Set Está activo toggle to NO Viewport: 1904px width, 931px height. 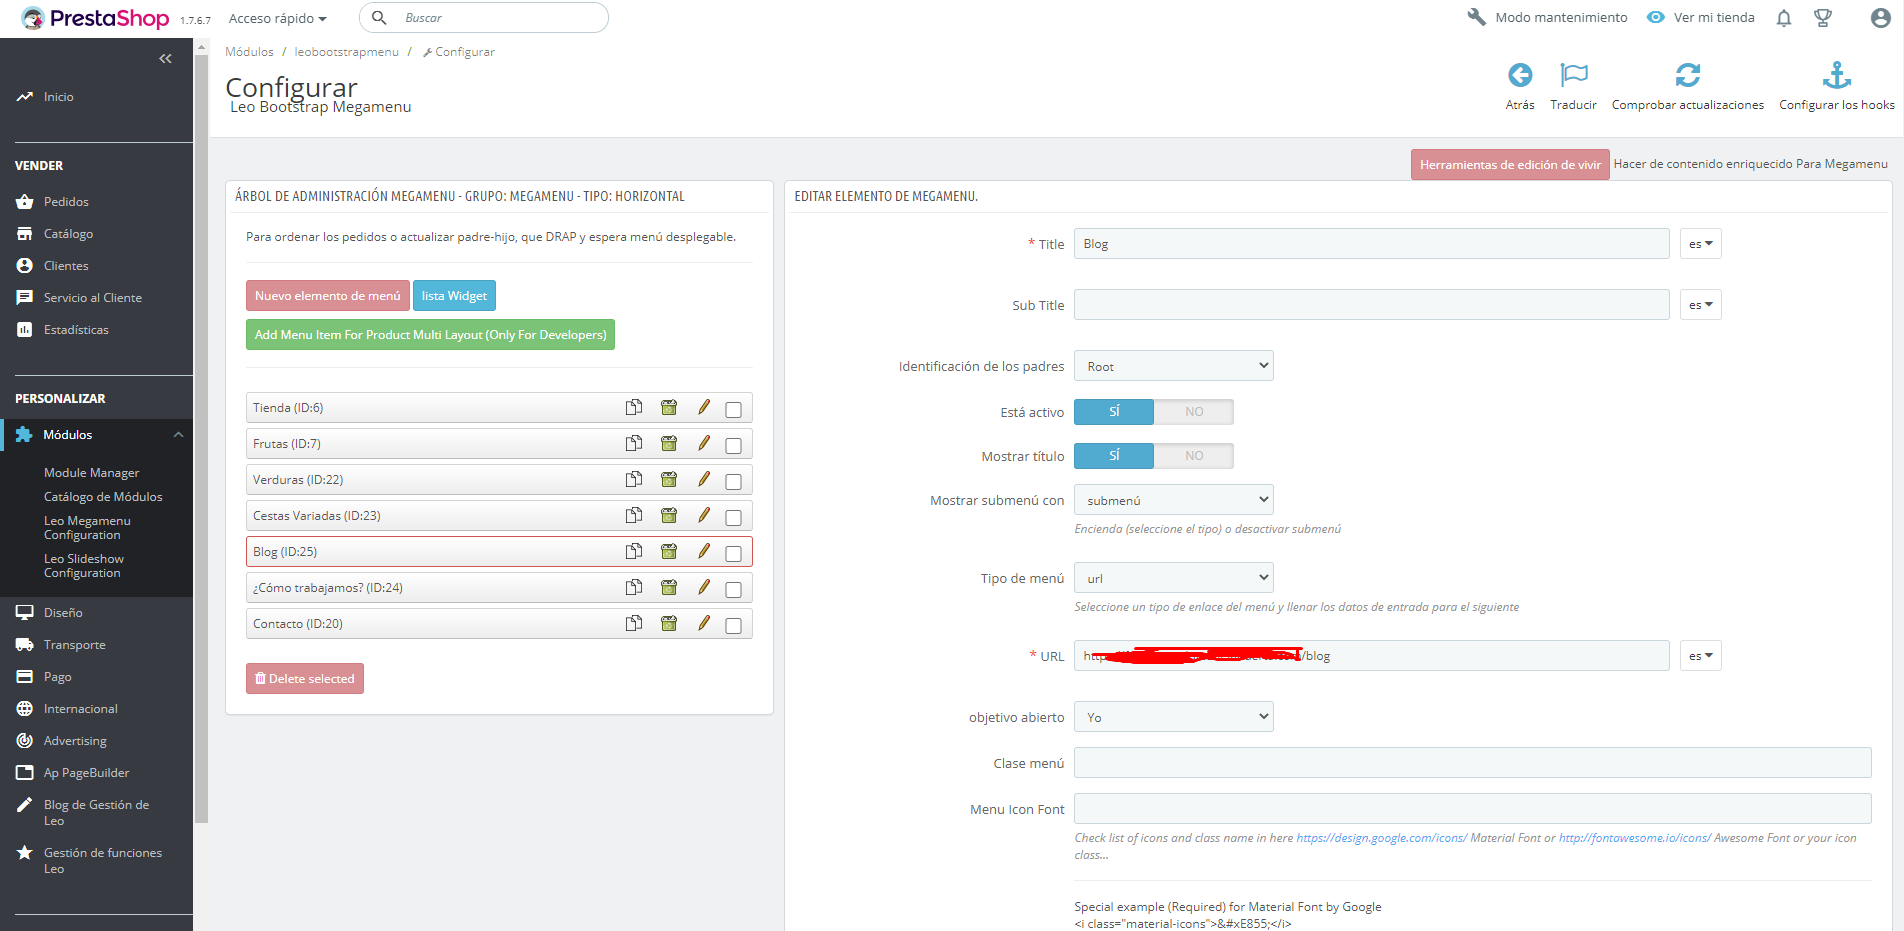coord(1194,412)
